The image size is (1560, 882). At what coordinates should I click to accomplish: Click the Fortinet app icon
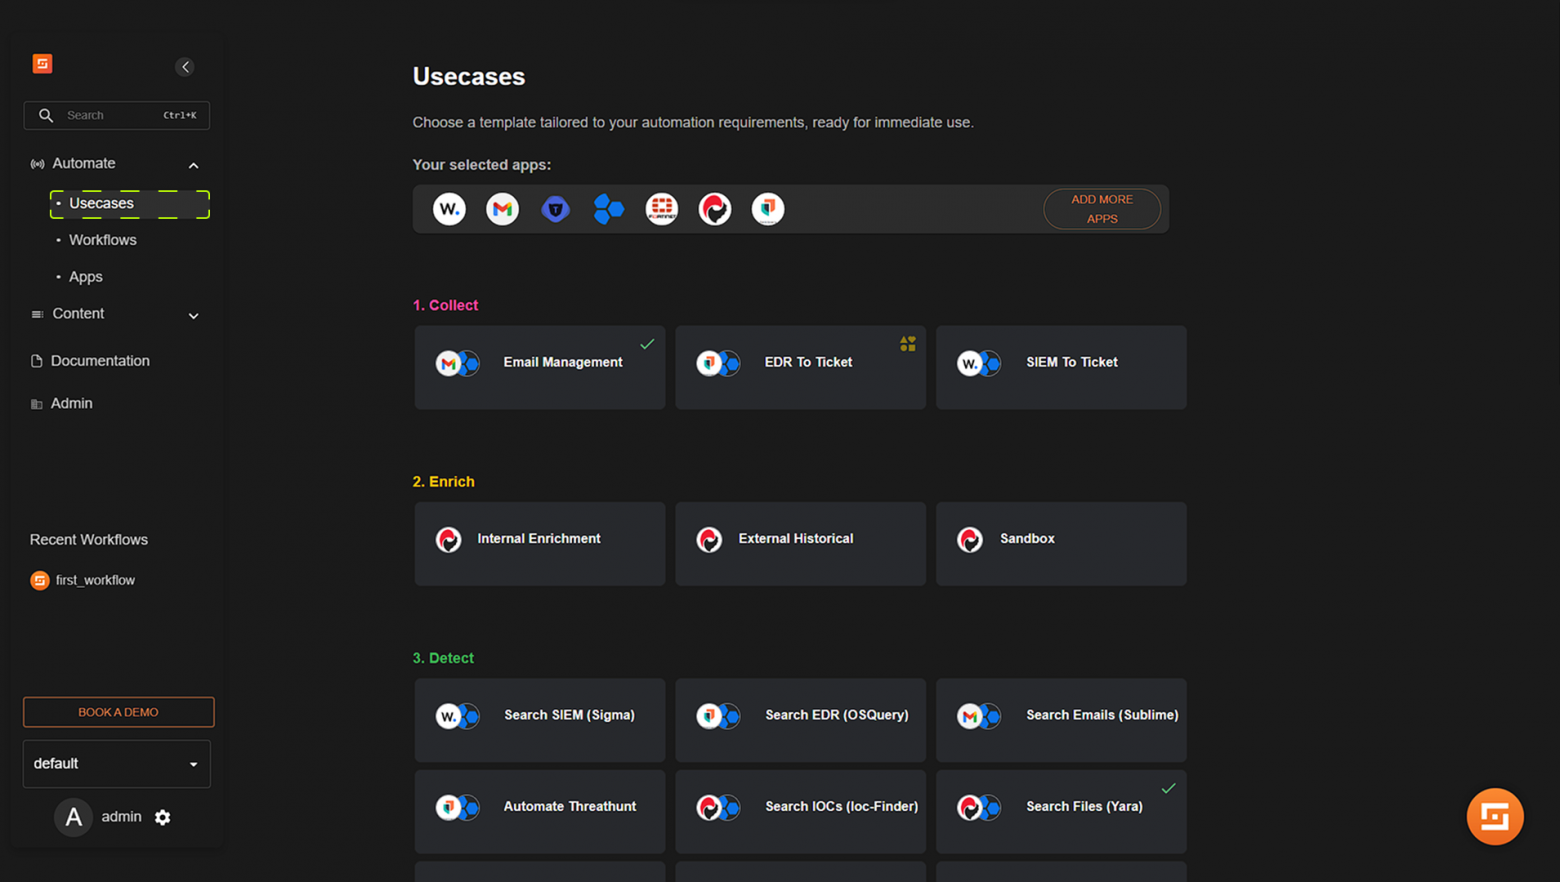pyautogui.click(x=661, y=209)
